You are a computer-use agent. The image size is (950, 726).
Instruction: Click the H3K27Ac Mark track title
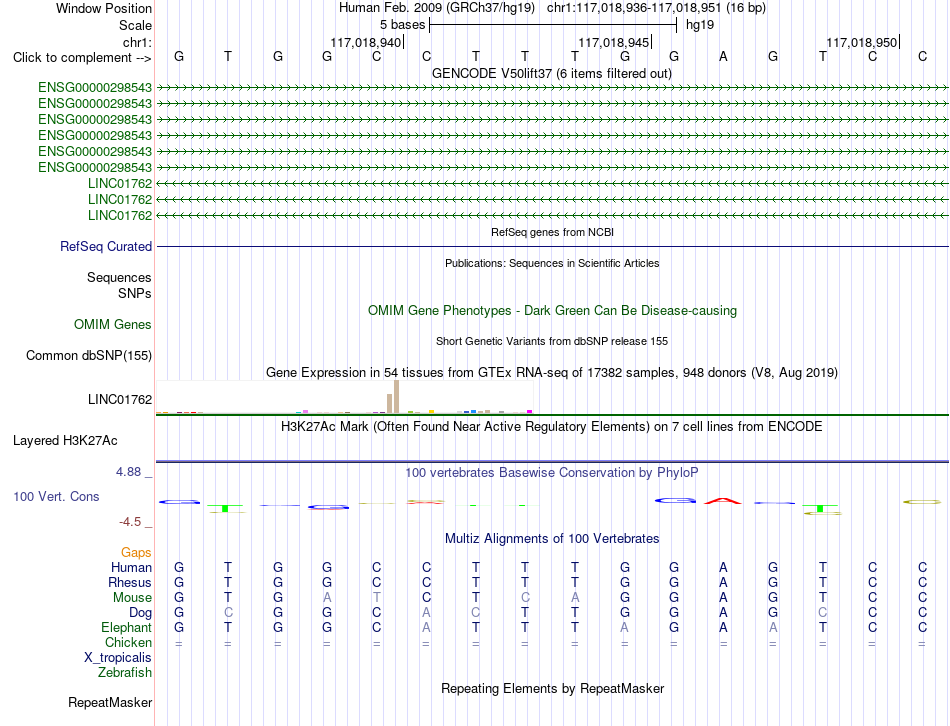click(x=552, y=426)
